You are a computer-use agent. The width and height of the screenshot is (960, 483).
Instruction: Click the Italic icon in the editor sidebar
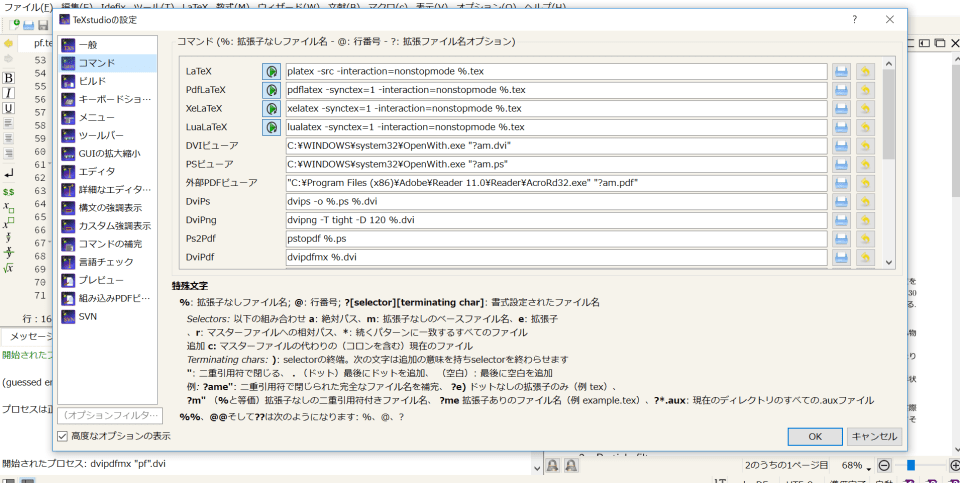point(9,93)
